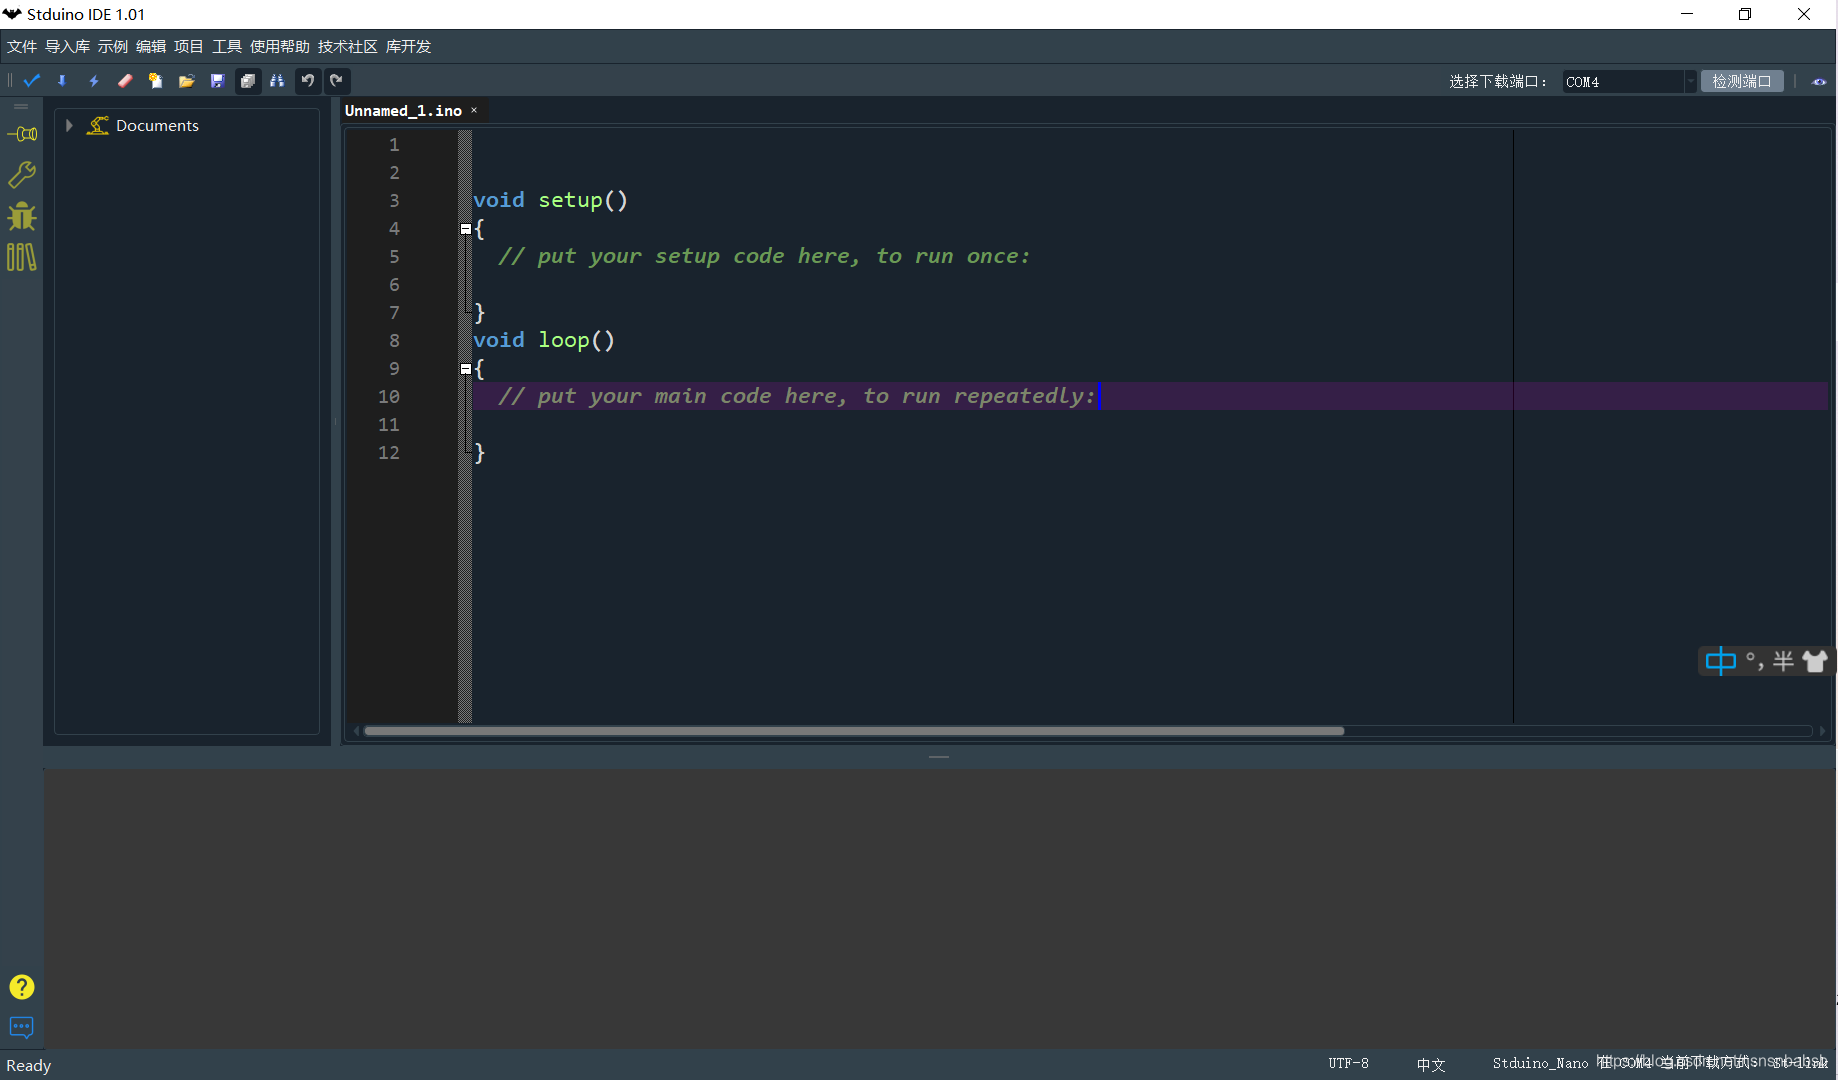Viewport: 1838px width, 1080px height.
Task: Collapse the setup function fold marker
Action: coord(466,229)
